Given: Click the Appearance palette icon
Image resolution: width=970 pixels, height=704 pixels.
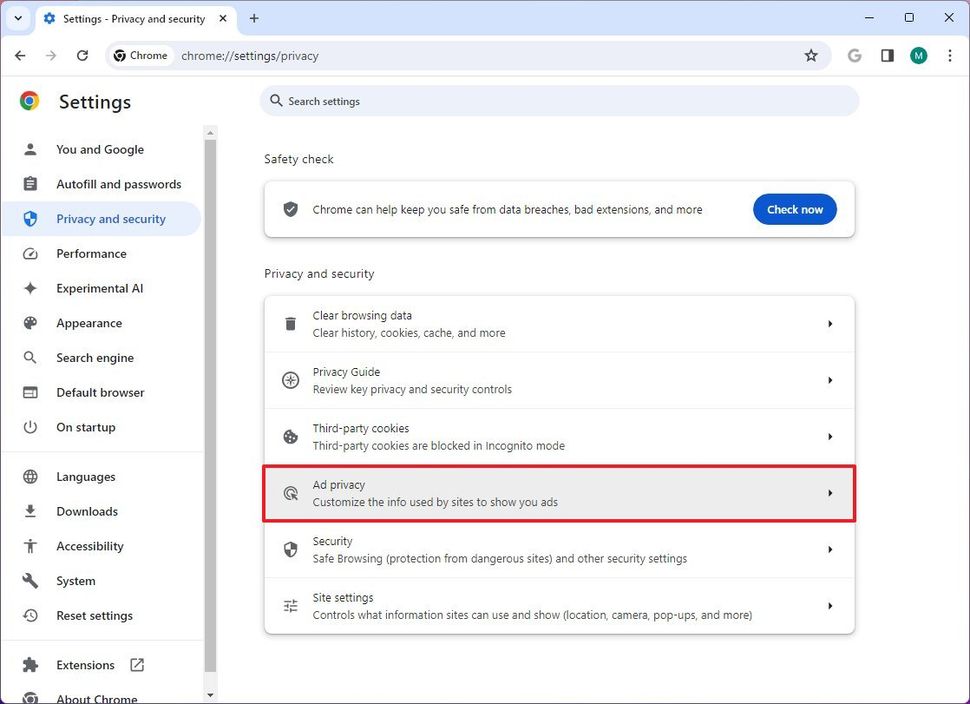Looking at the screenshot, I should pyautogui.click(x=31, y=322).
